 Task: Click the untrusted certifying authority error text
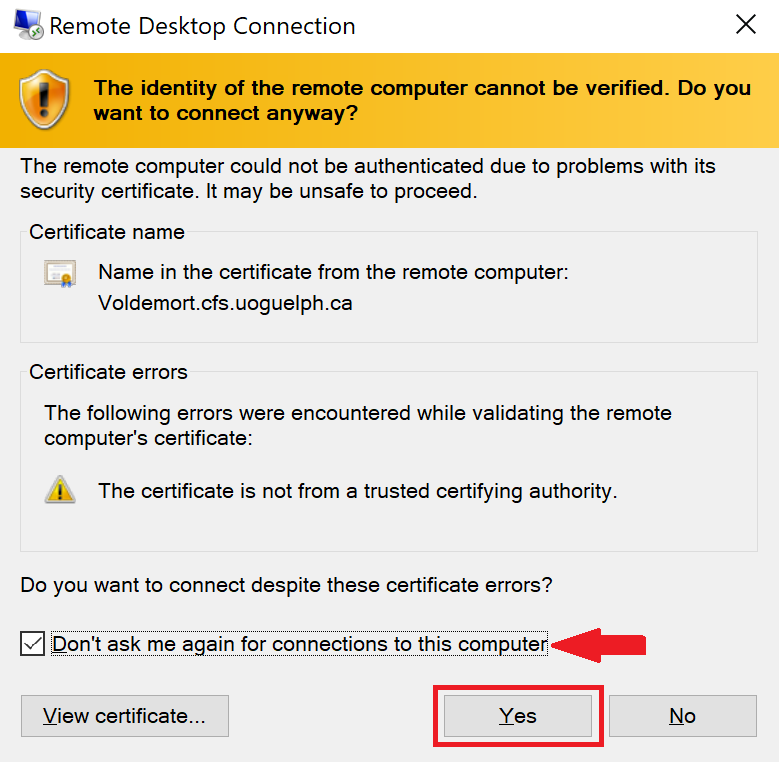[357, 491]
